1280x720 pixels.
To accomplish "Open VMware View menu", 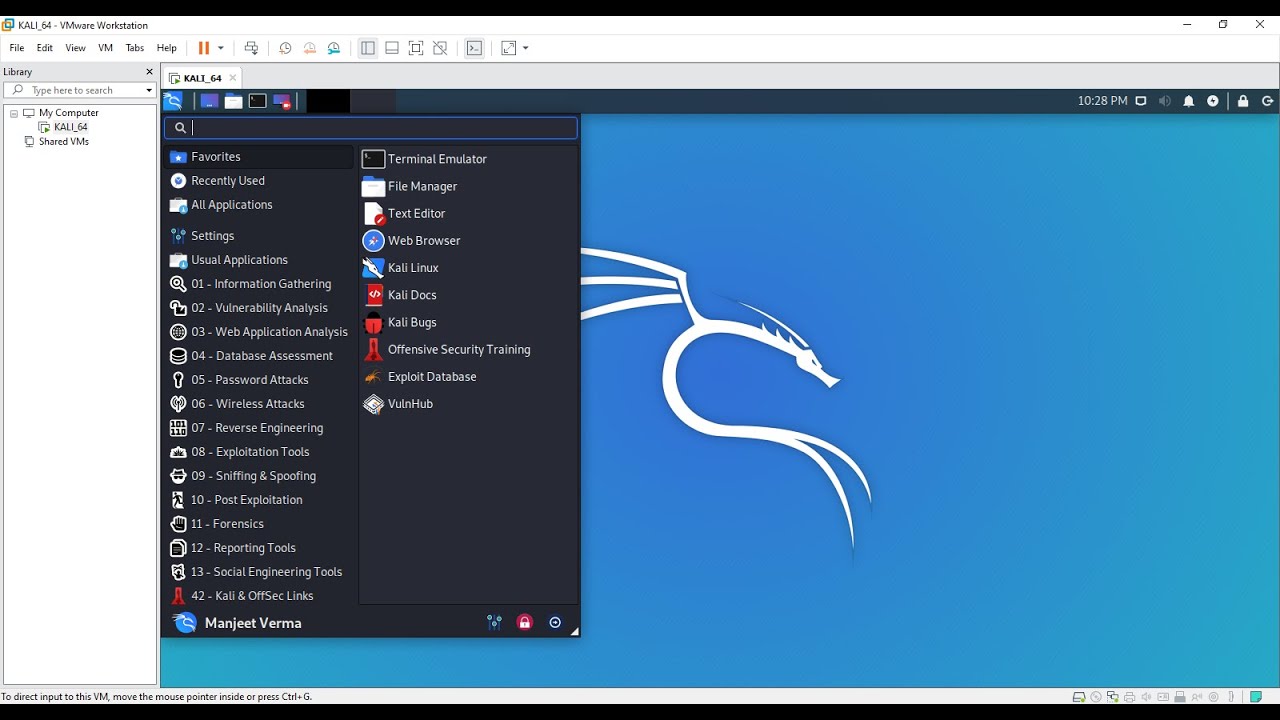I will coord(75,48).
